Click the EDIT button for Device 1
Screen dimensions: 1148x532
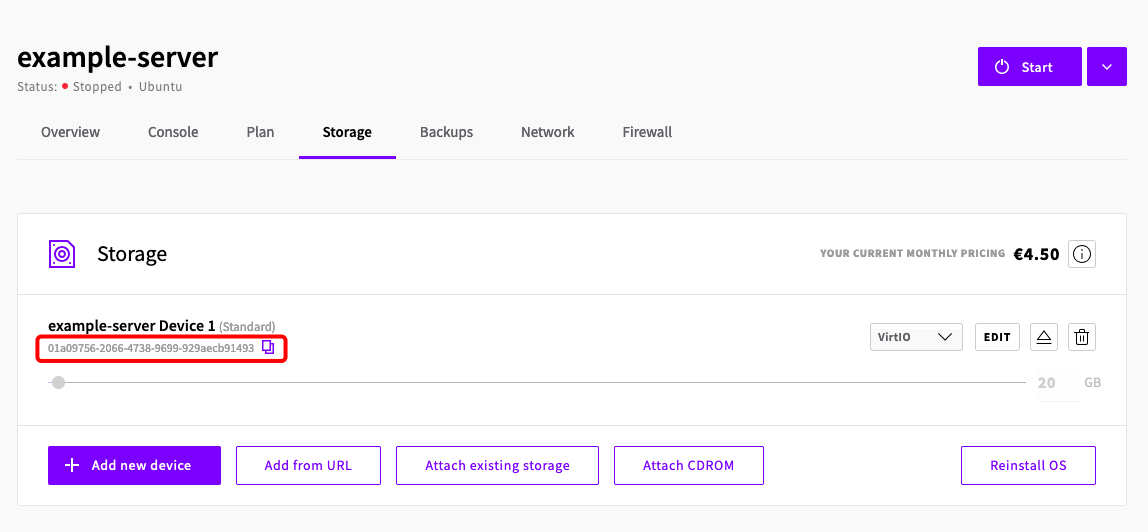click(997, 337)
